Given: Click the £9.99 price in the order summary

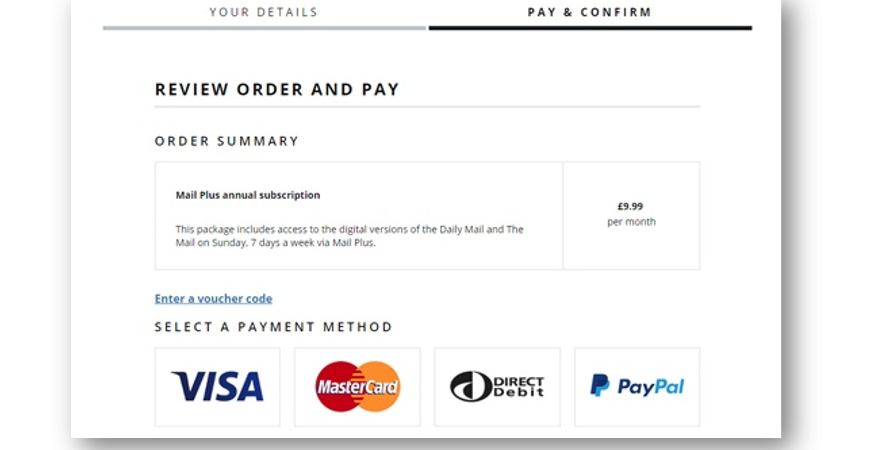Looking at the screenshot, I should click(631, 204).
